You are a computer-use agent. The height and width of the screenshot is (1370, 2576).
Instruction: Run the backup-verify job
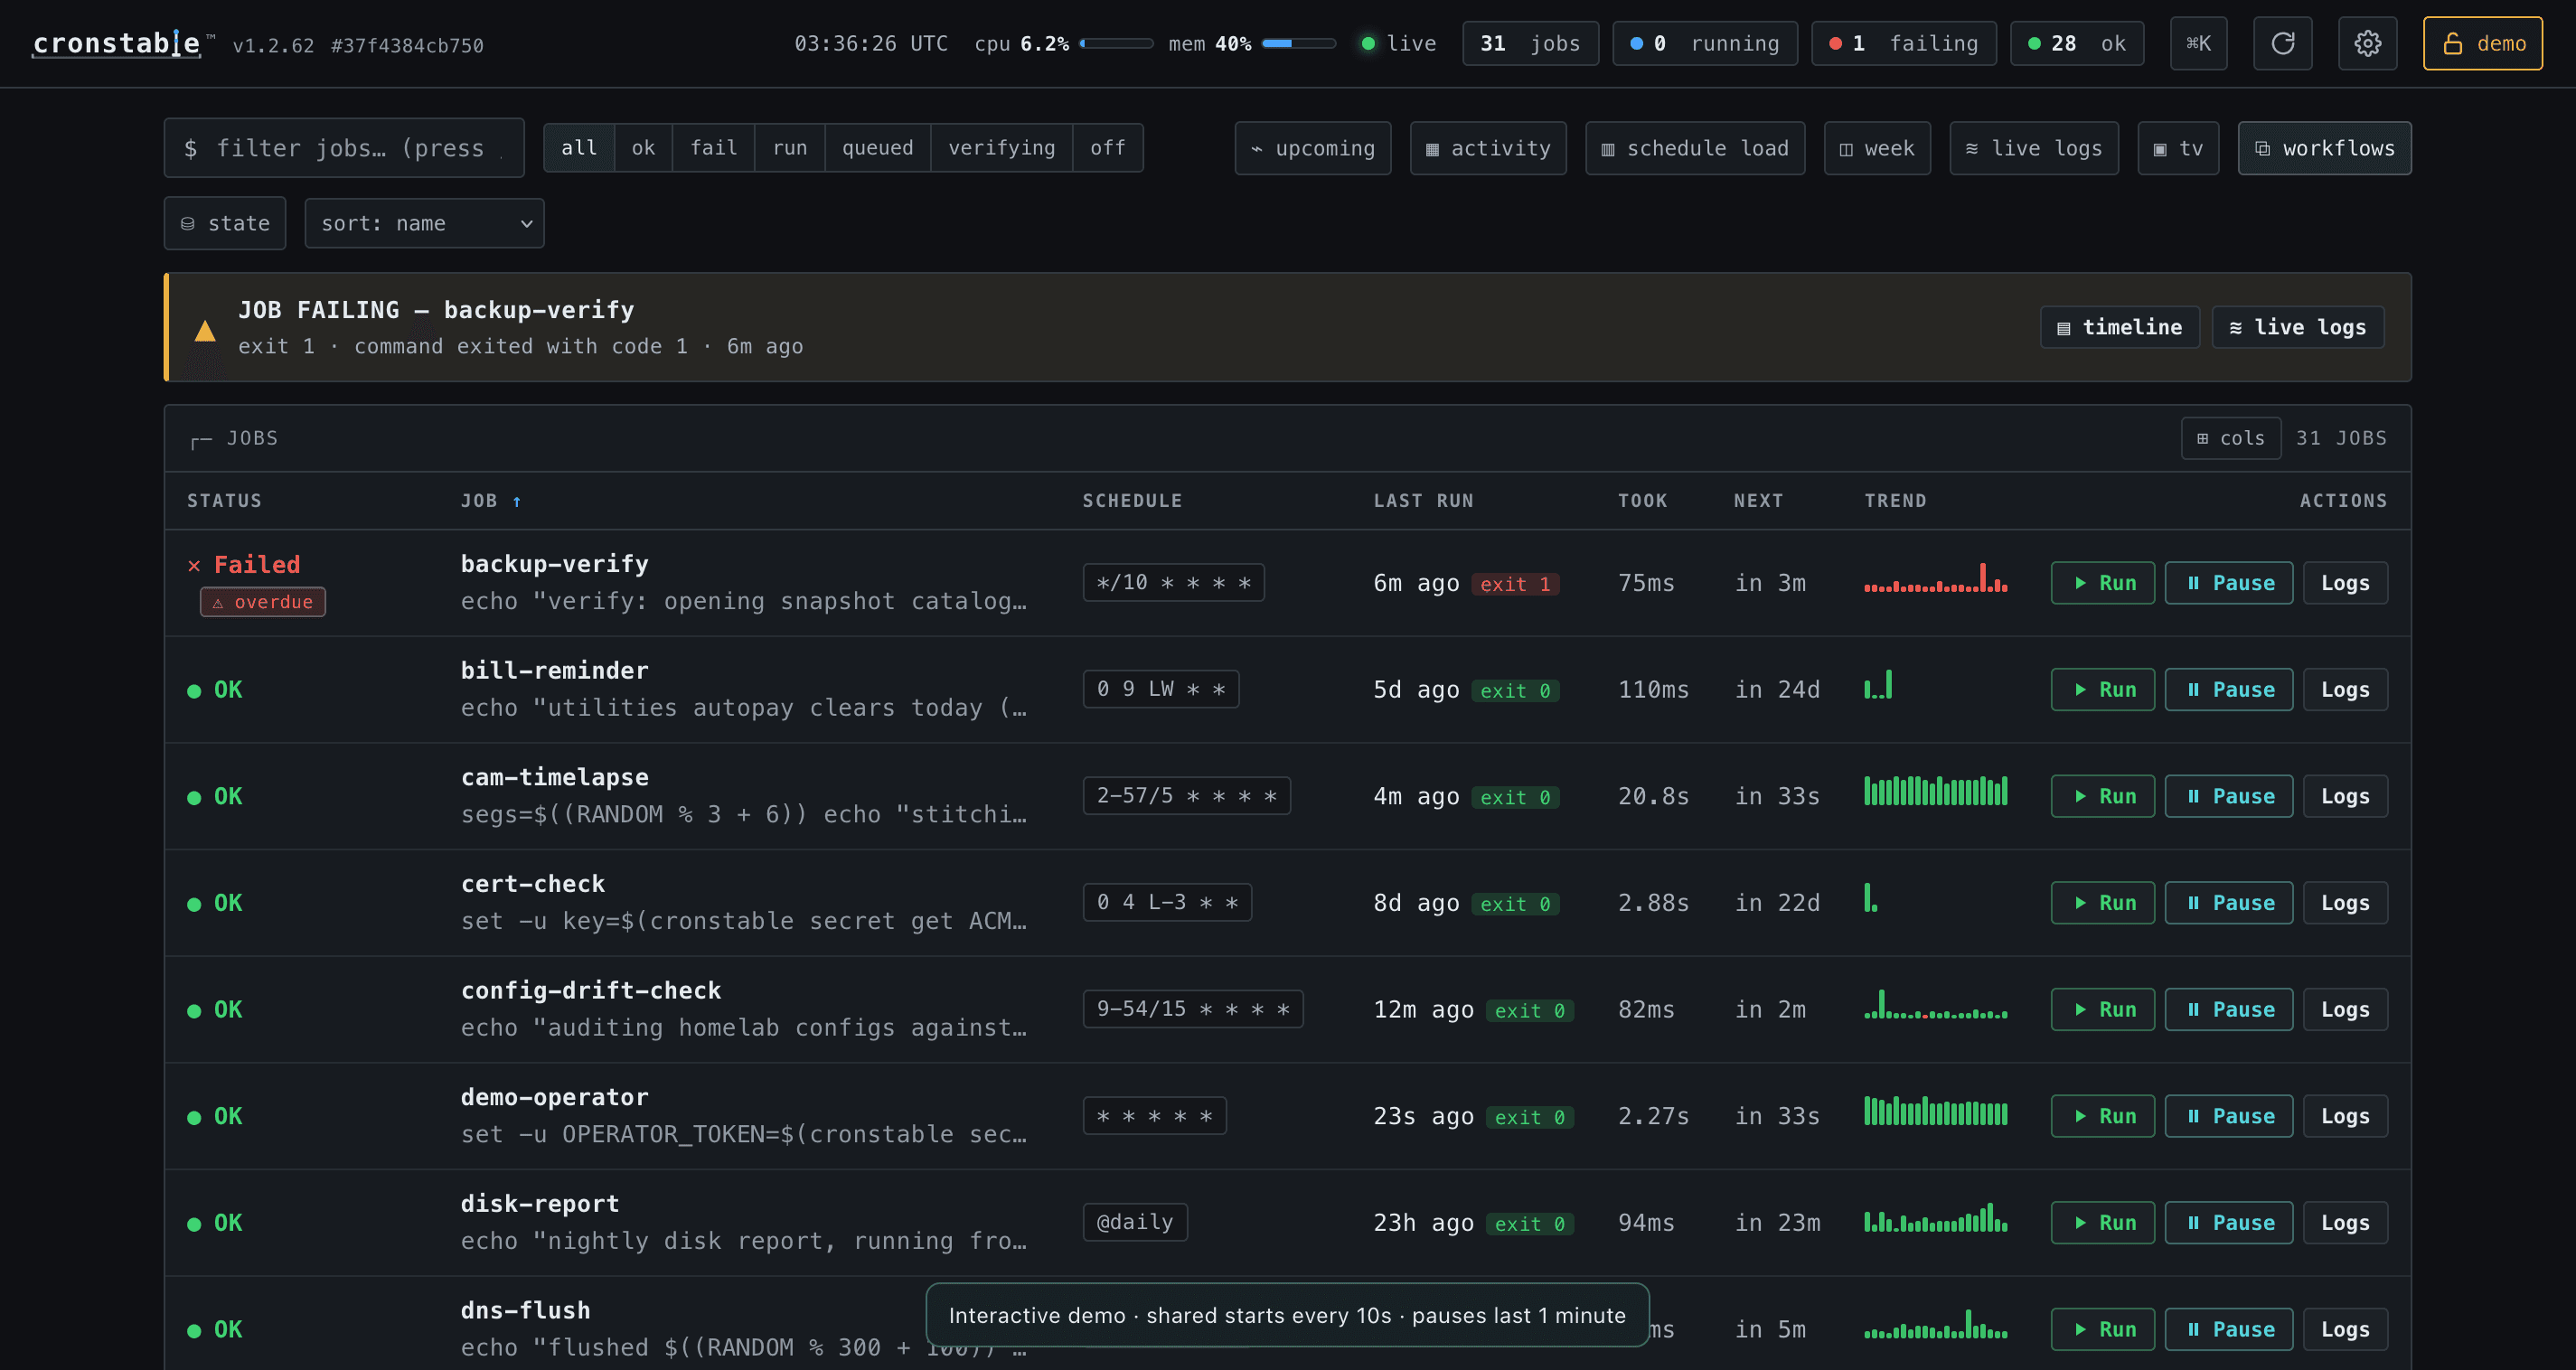pos(2102,583)
